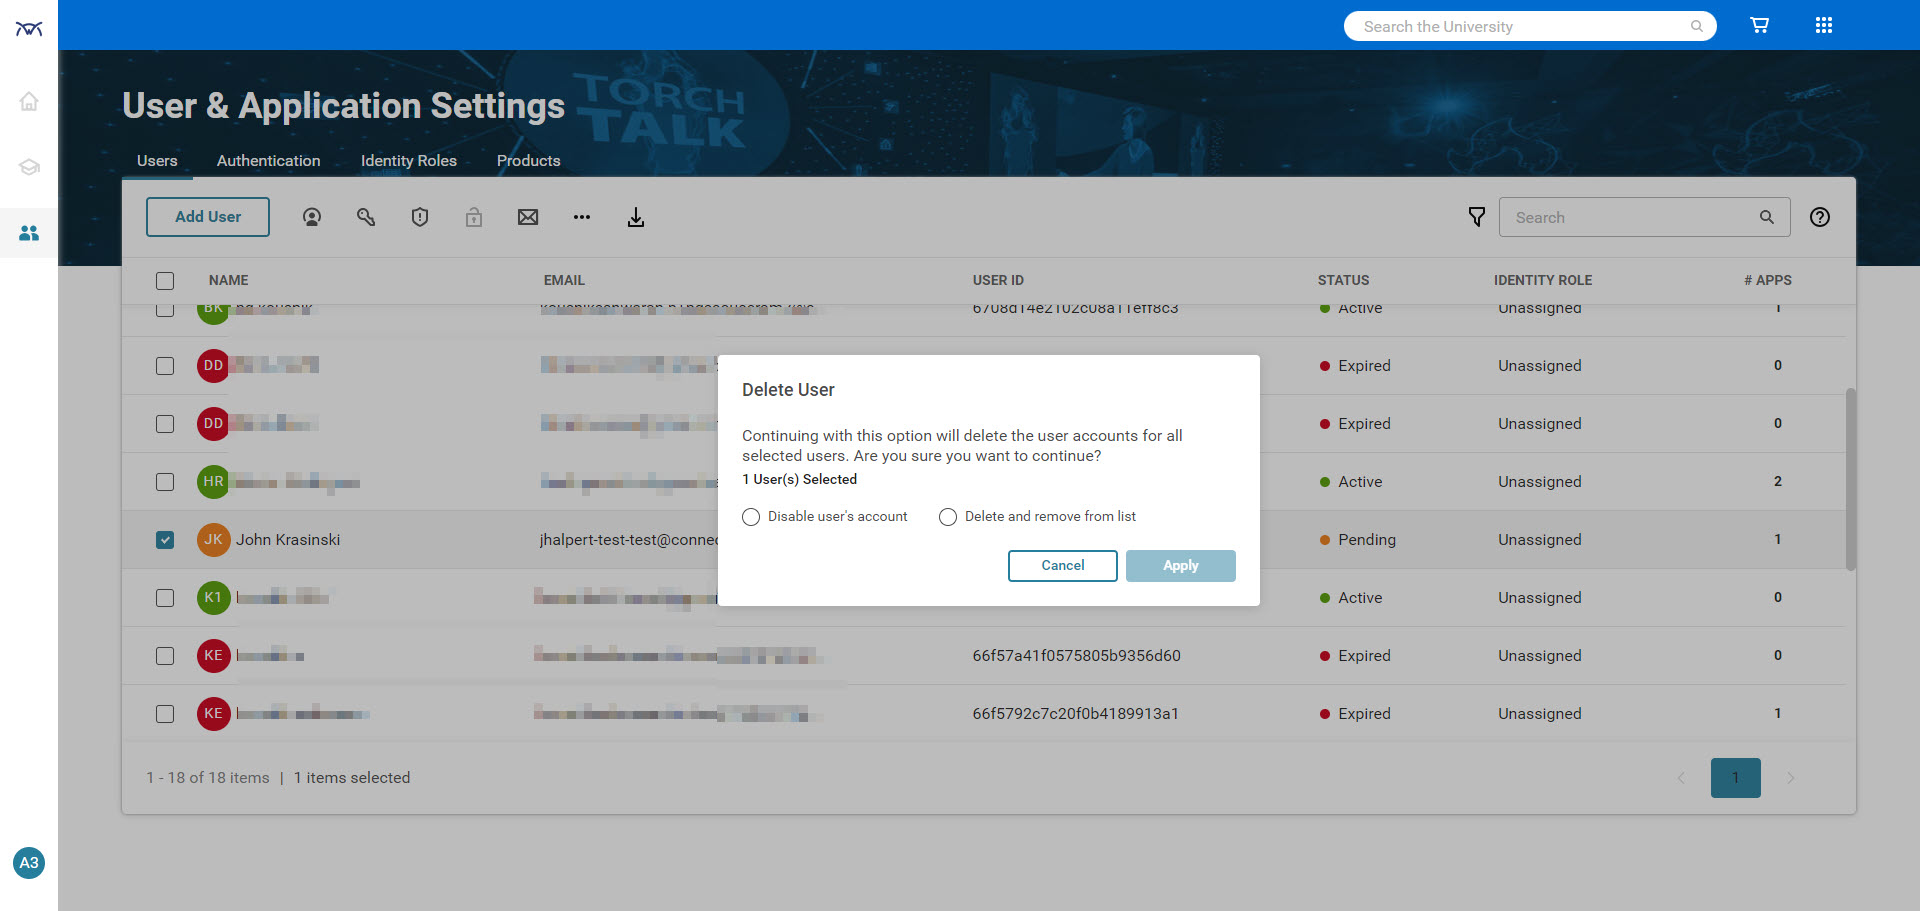The width and height of the screenshot is (1920, 911).
Task: Uncheck the John Krasinski row checkbox
Action: (165, 540)
